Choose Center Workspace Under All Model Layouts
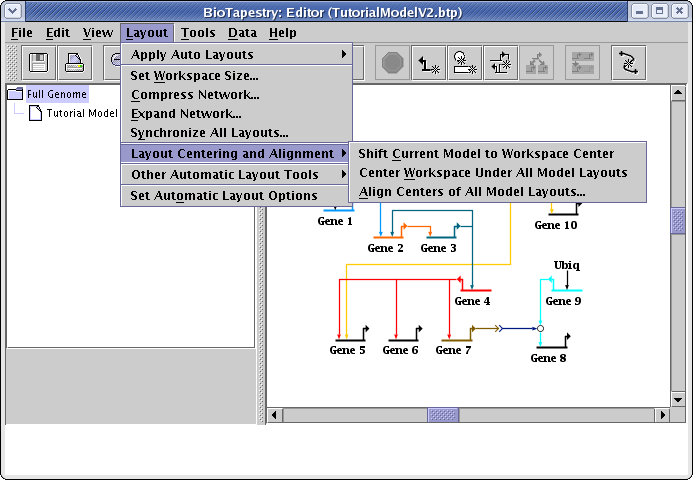Image resolution: width=693 pixels, height=480 pixels. pos(492,173)
